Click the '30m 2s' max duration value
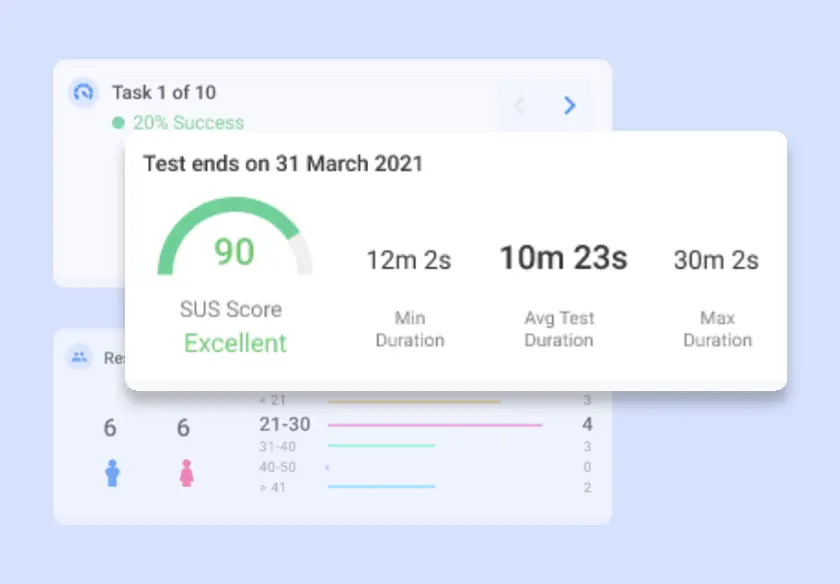 716,261
